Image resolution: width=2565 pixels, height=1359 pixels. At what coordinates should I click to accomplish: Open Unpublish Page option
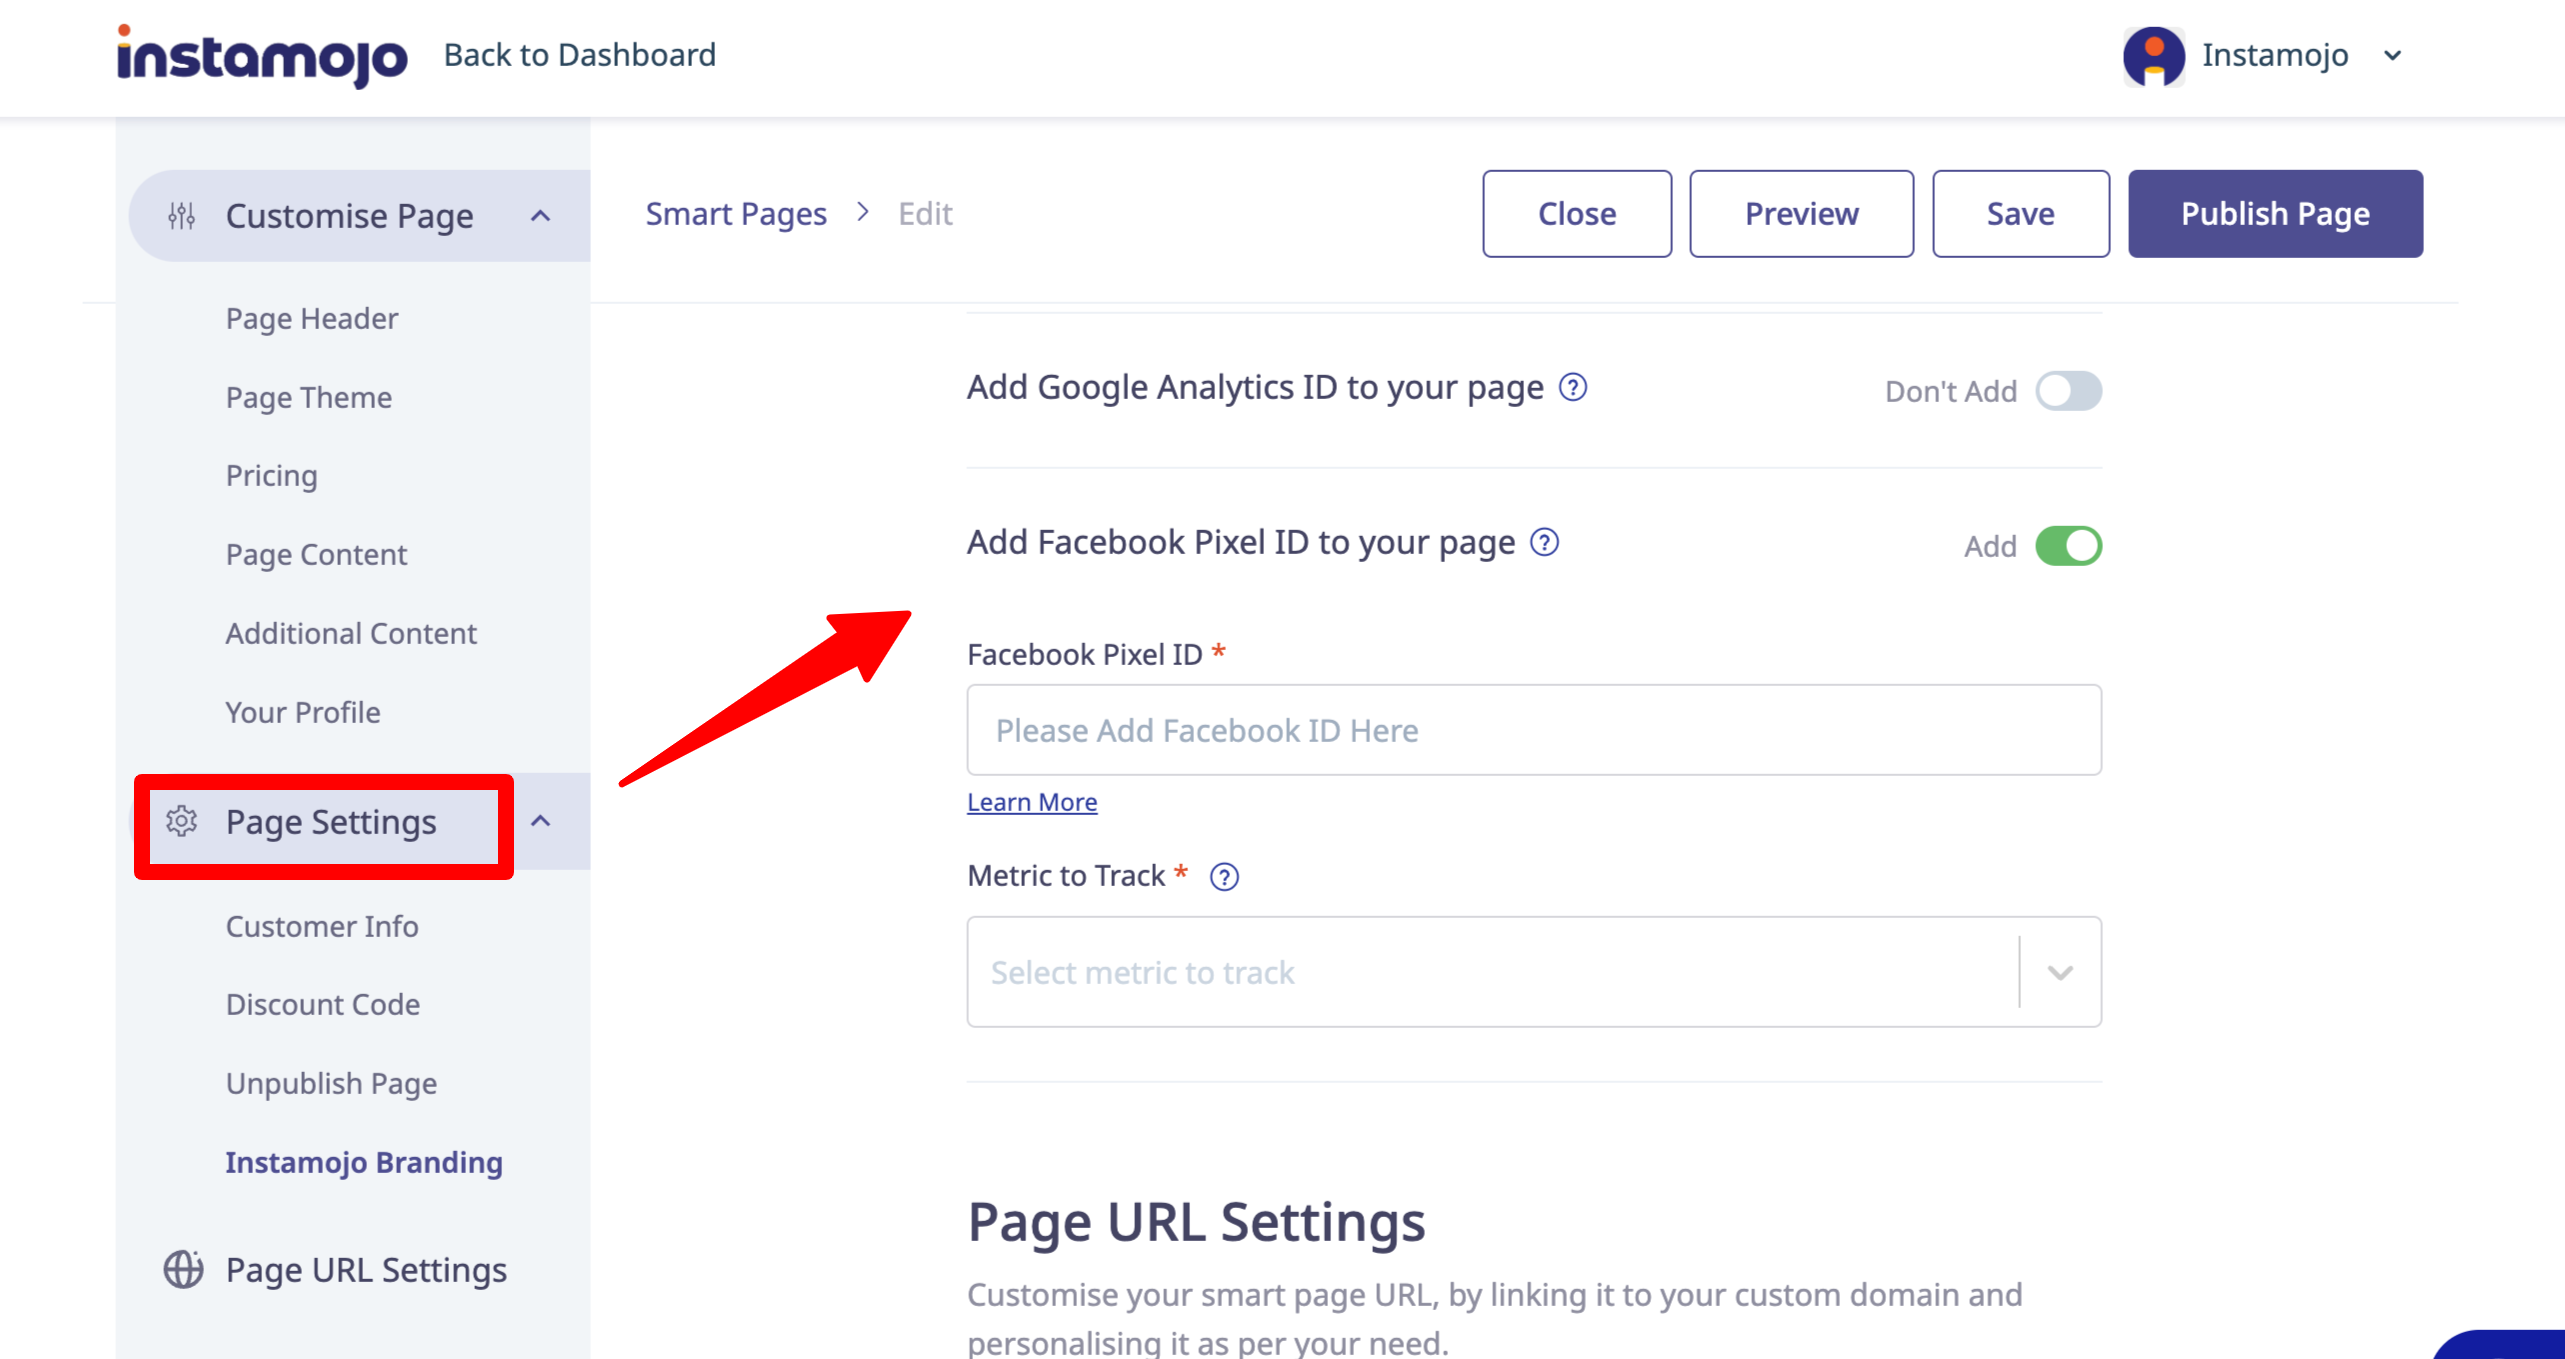[331, 1084]
